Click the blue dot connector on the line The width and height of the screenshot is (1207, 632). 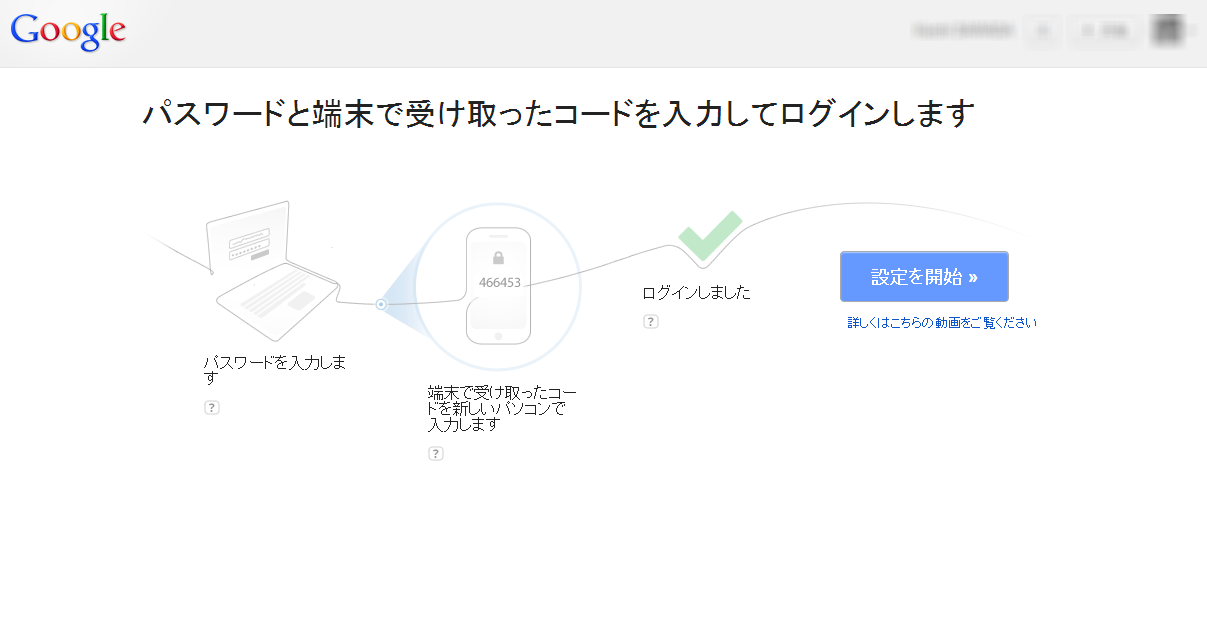[381, 304]
